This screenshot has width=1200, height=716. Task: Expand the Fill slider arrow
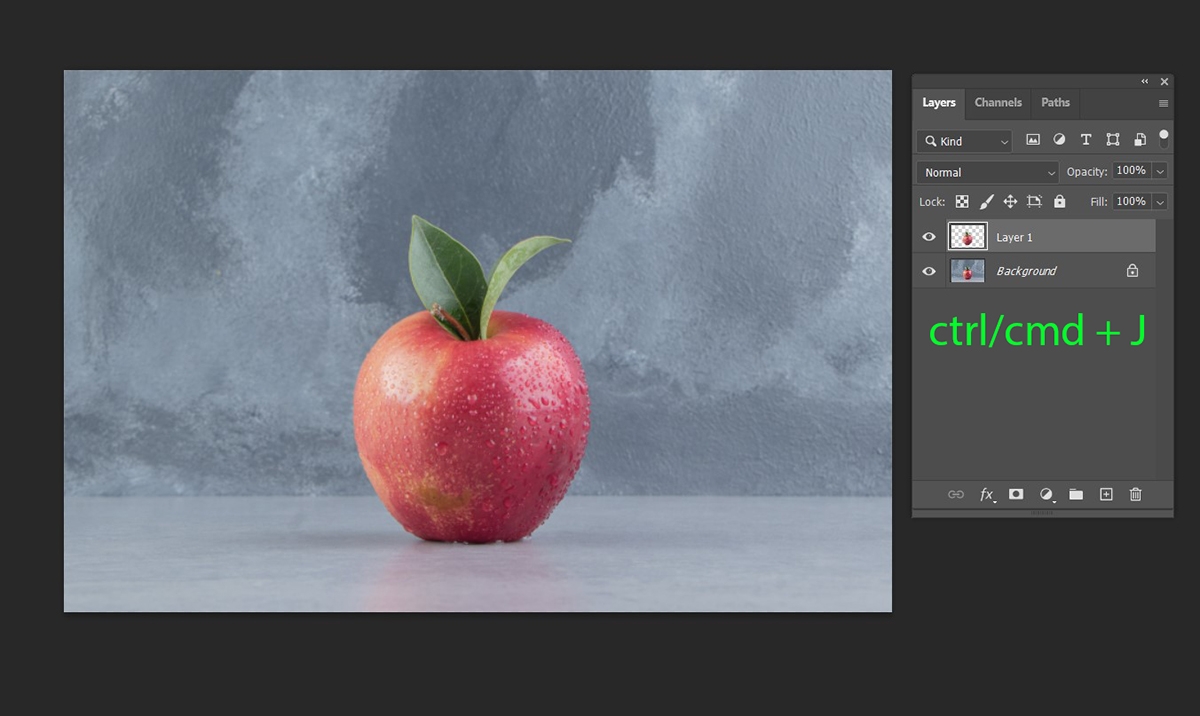click(1160, 202)
